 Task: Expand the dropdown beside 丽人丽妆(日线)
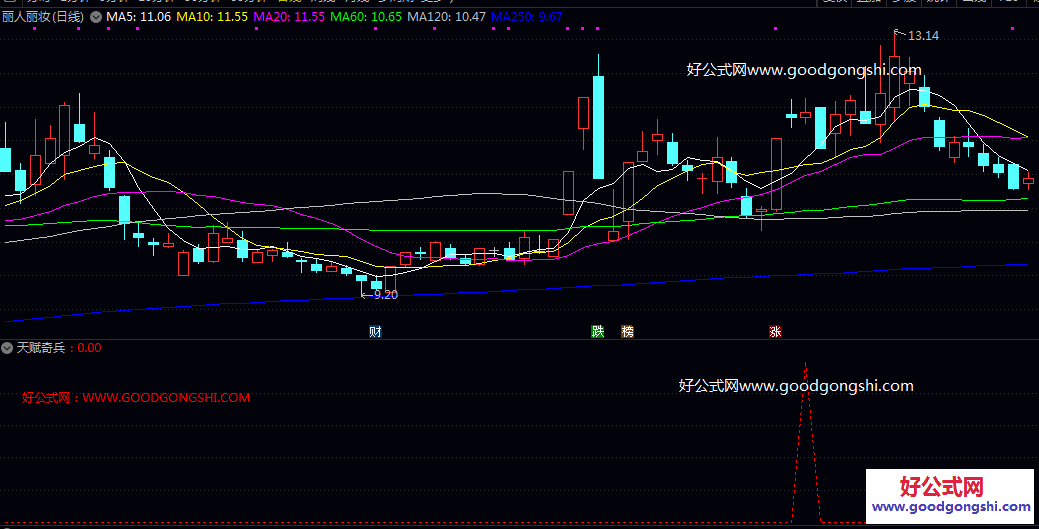click(x=96, y=17)
